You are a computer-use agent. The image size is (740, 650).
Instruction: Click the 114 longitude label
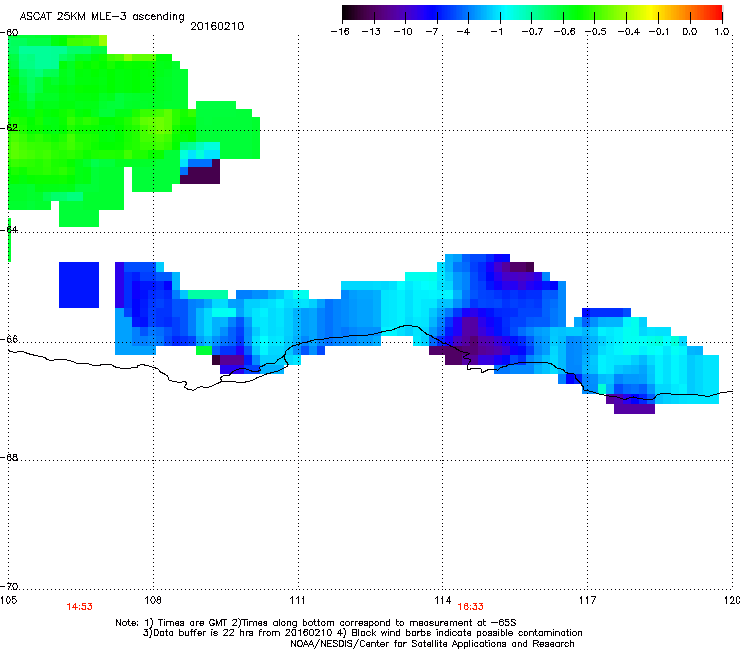pos(443,600)
